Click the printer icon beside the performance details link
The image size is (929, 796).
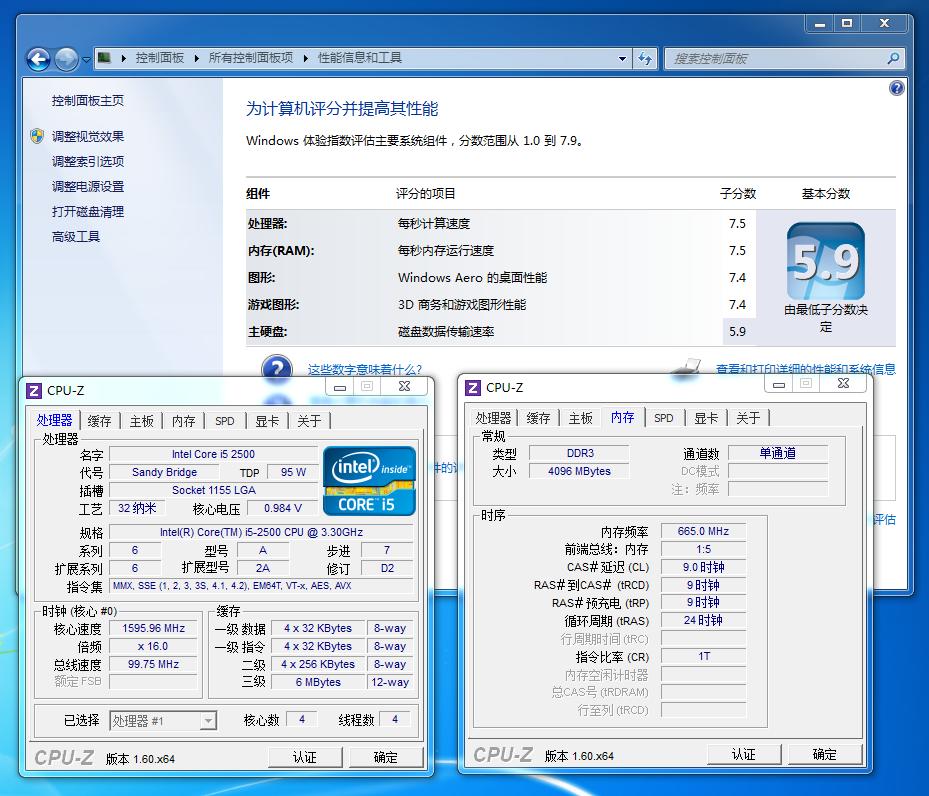pyautogui.click(x=688, y=366)
